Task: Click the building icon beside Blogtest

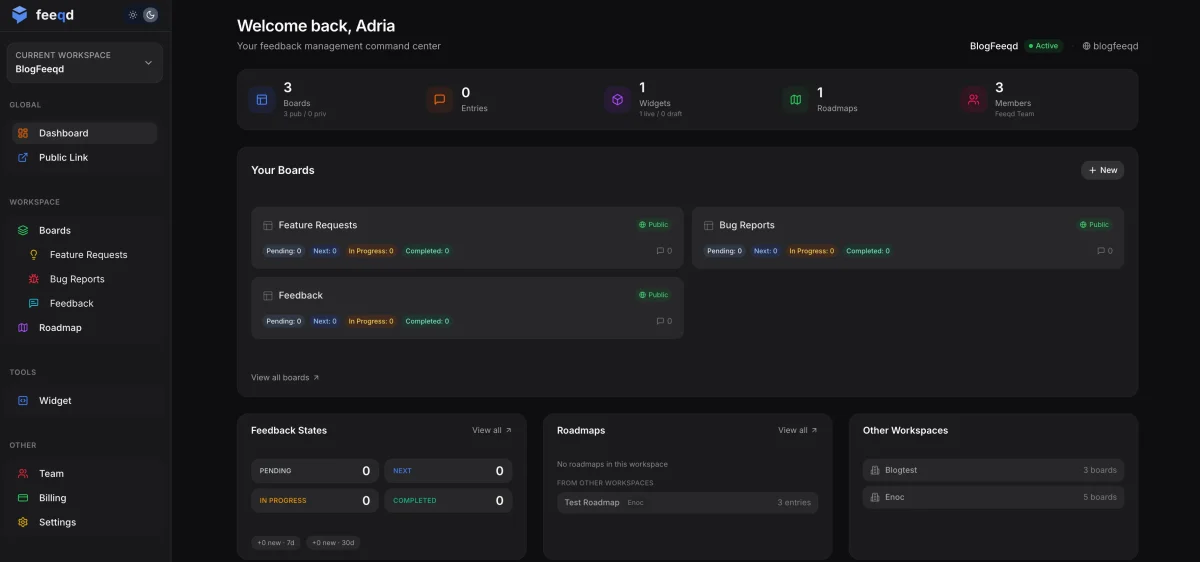Action: 875,470
